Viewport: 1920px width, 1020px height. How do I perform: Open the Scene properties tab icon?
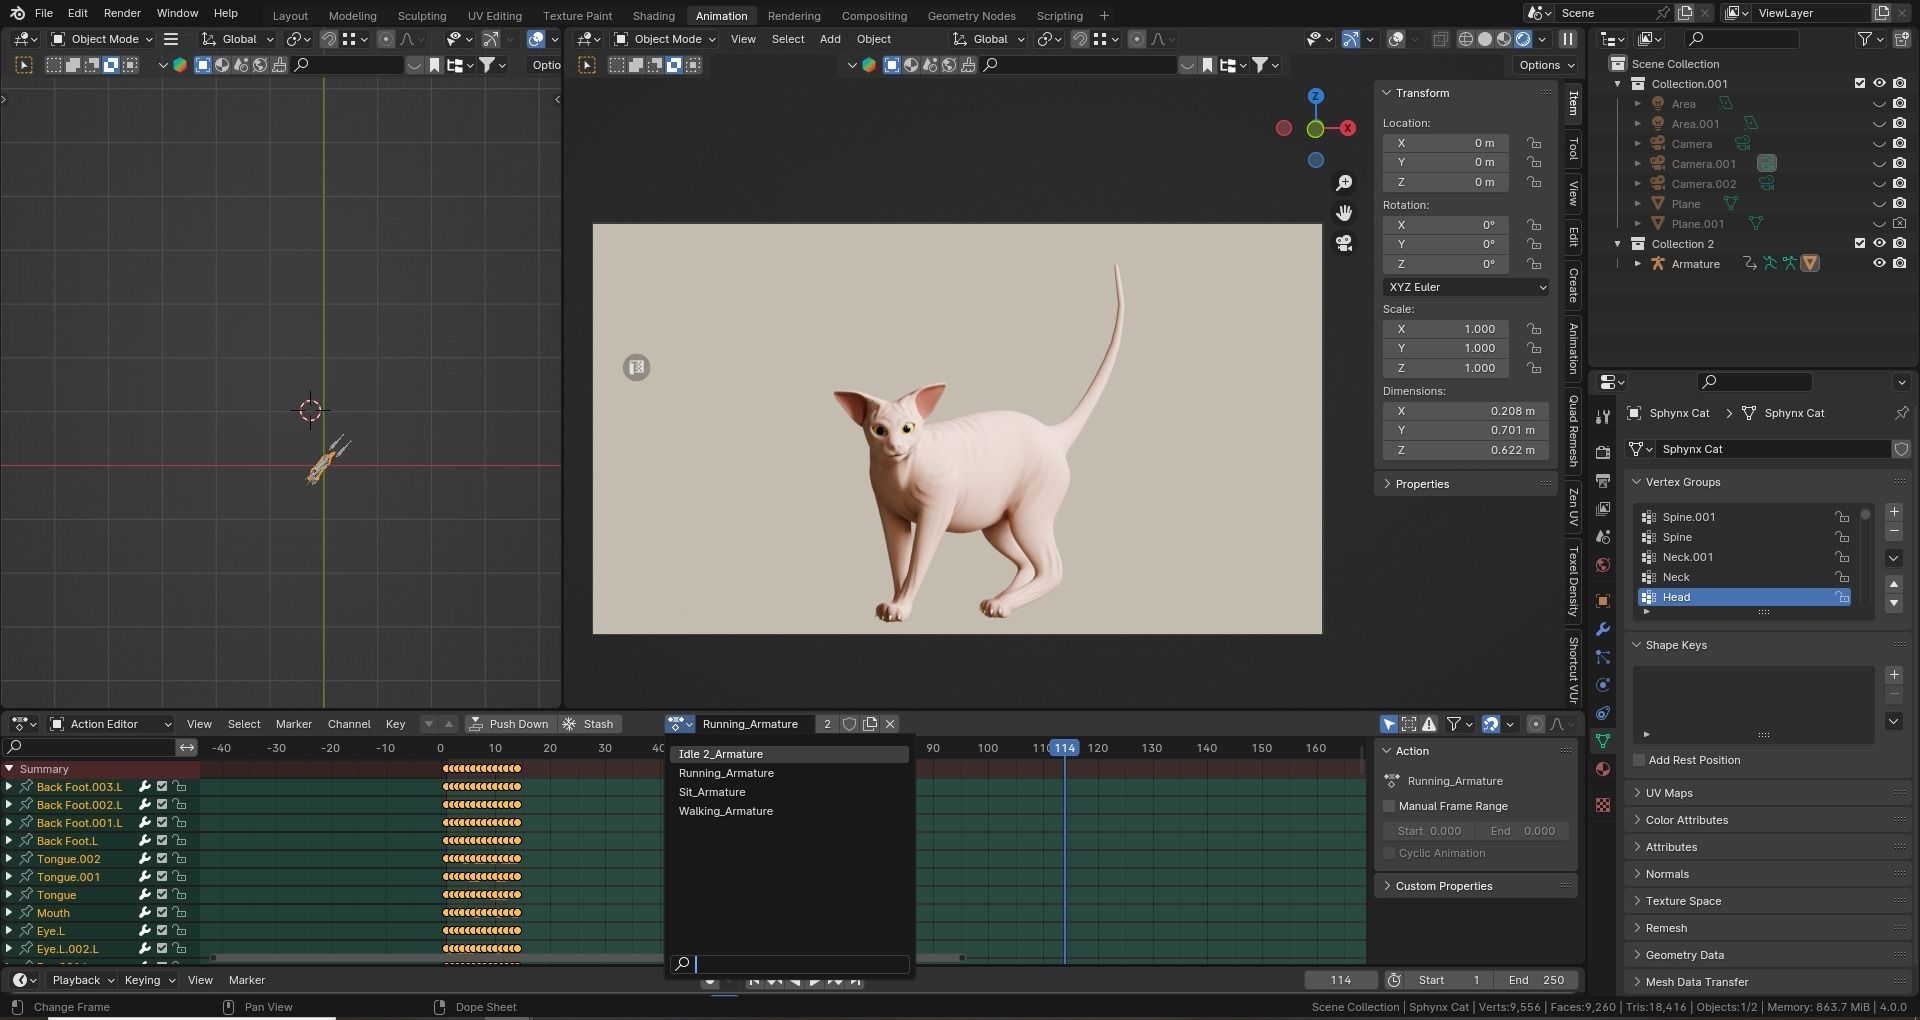tap(1603, 537)
